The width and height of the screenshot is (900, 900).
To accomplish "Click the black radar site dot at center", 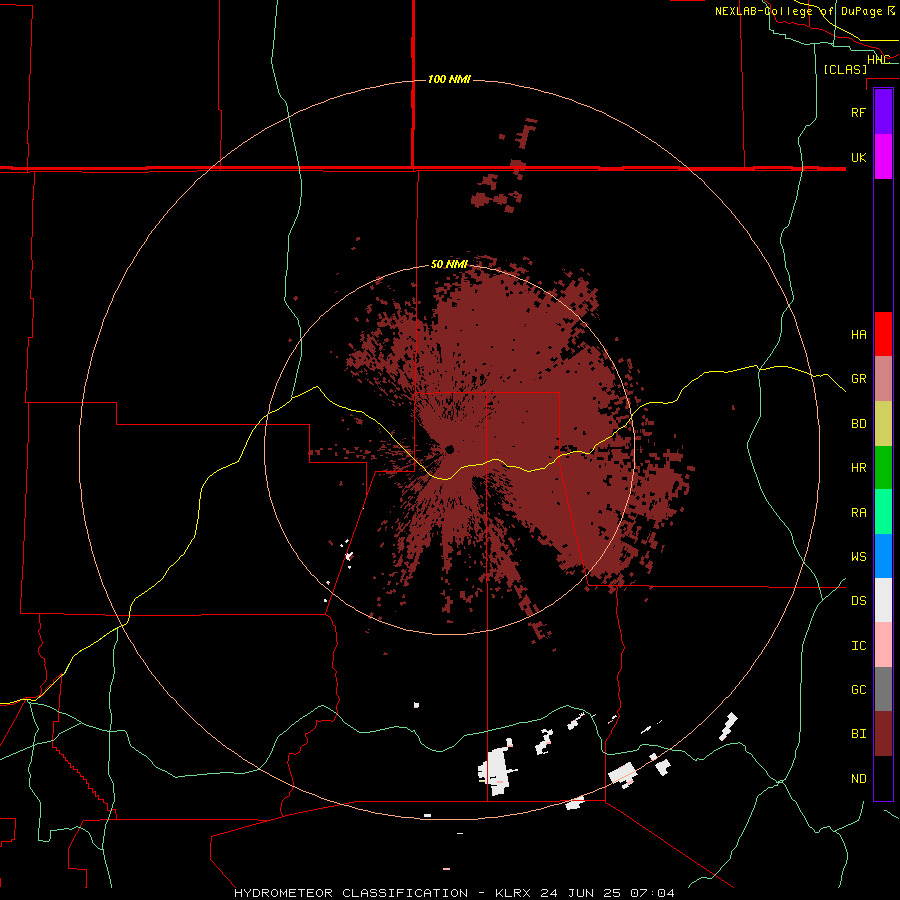I will coord(449,449).
